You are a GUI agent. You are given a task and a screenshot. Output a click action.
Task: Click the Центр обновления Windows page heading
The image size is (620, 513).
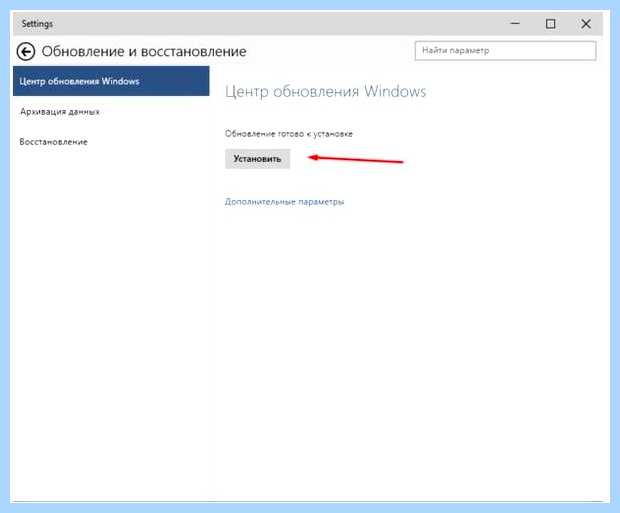325,91
